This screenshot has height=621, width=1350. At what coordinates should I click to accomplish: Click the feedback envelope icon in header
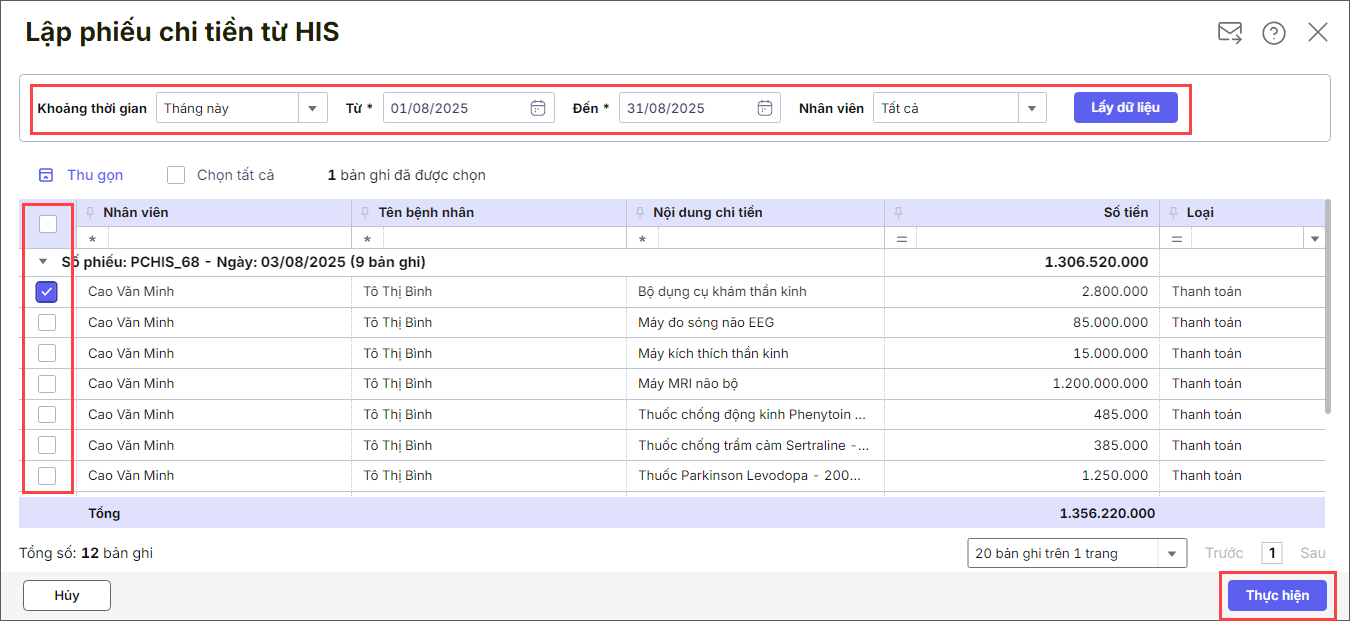click(x=1229, y=33)
